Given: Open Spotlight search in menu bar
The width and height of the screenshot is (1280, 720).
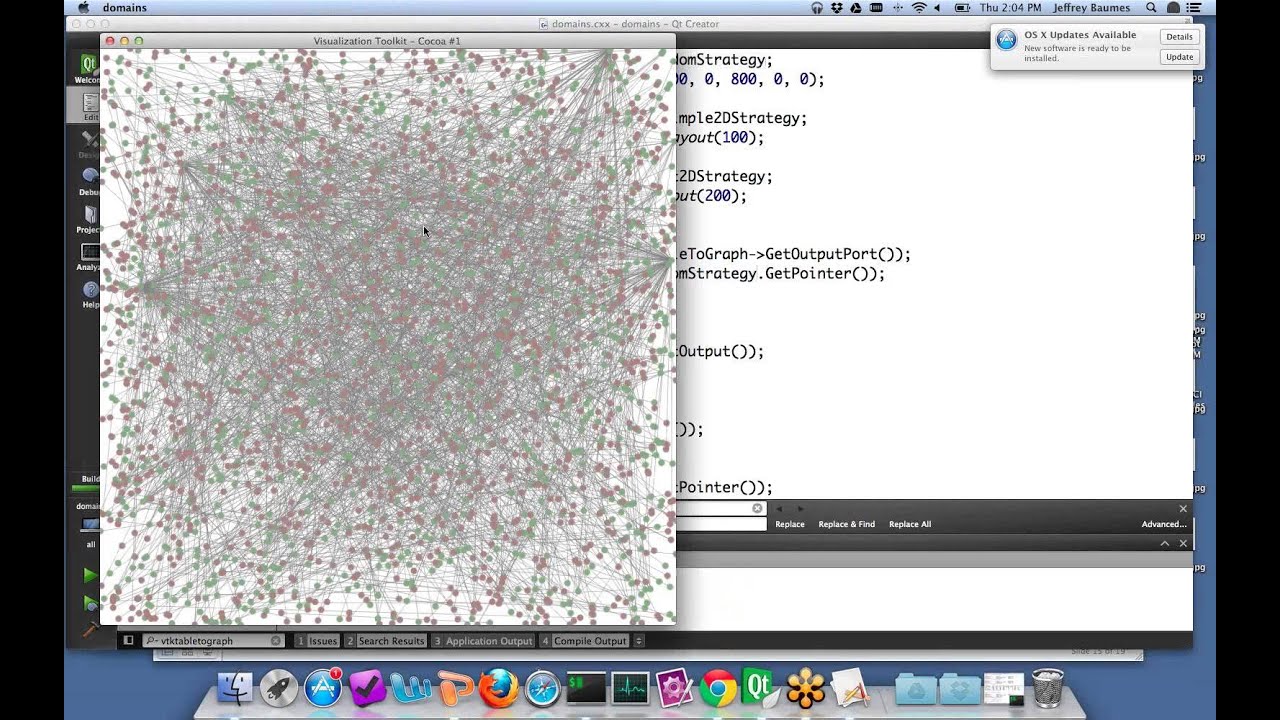Looking at the screenshot, I should tap(1151, 8).
